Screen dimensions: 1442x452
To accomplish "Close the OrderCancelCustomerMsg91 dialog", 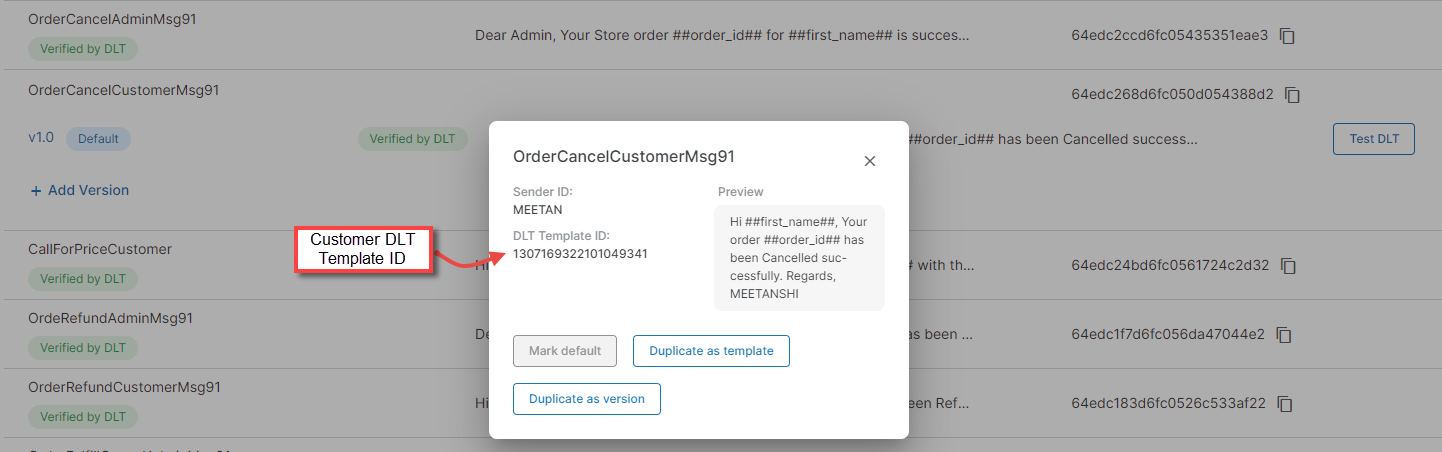I will pos(870,161).
